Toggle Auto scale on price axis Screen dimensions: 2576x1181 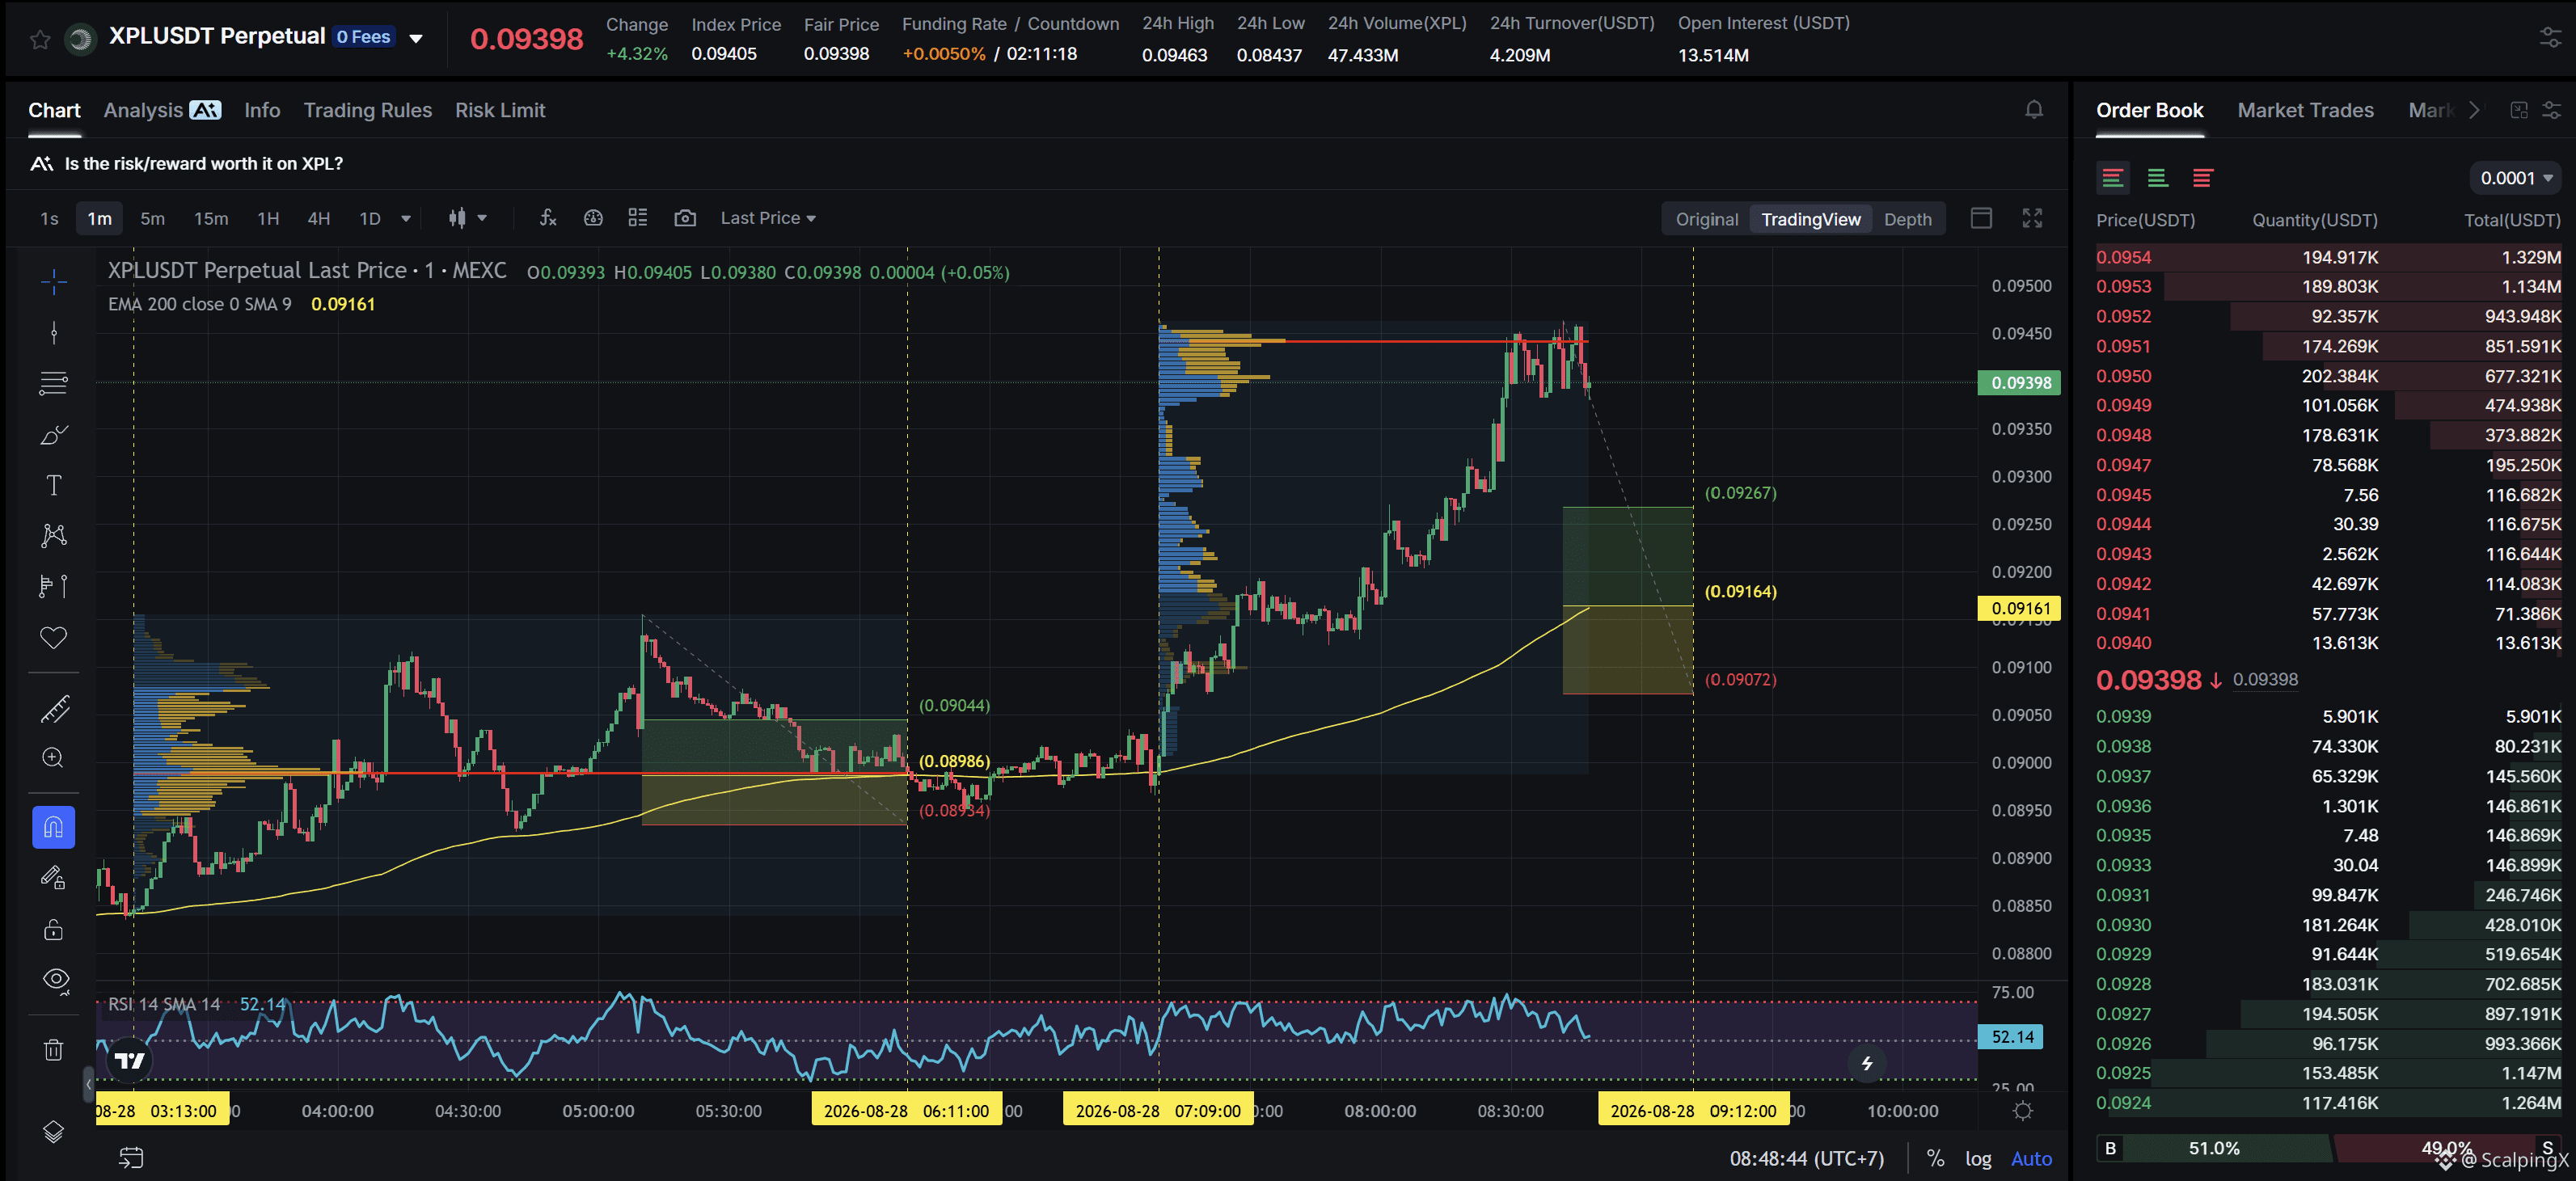2031,1158
